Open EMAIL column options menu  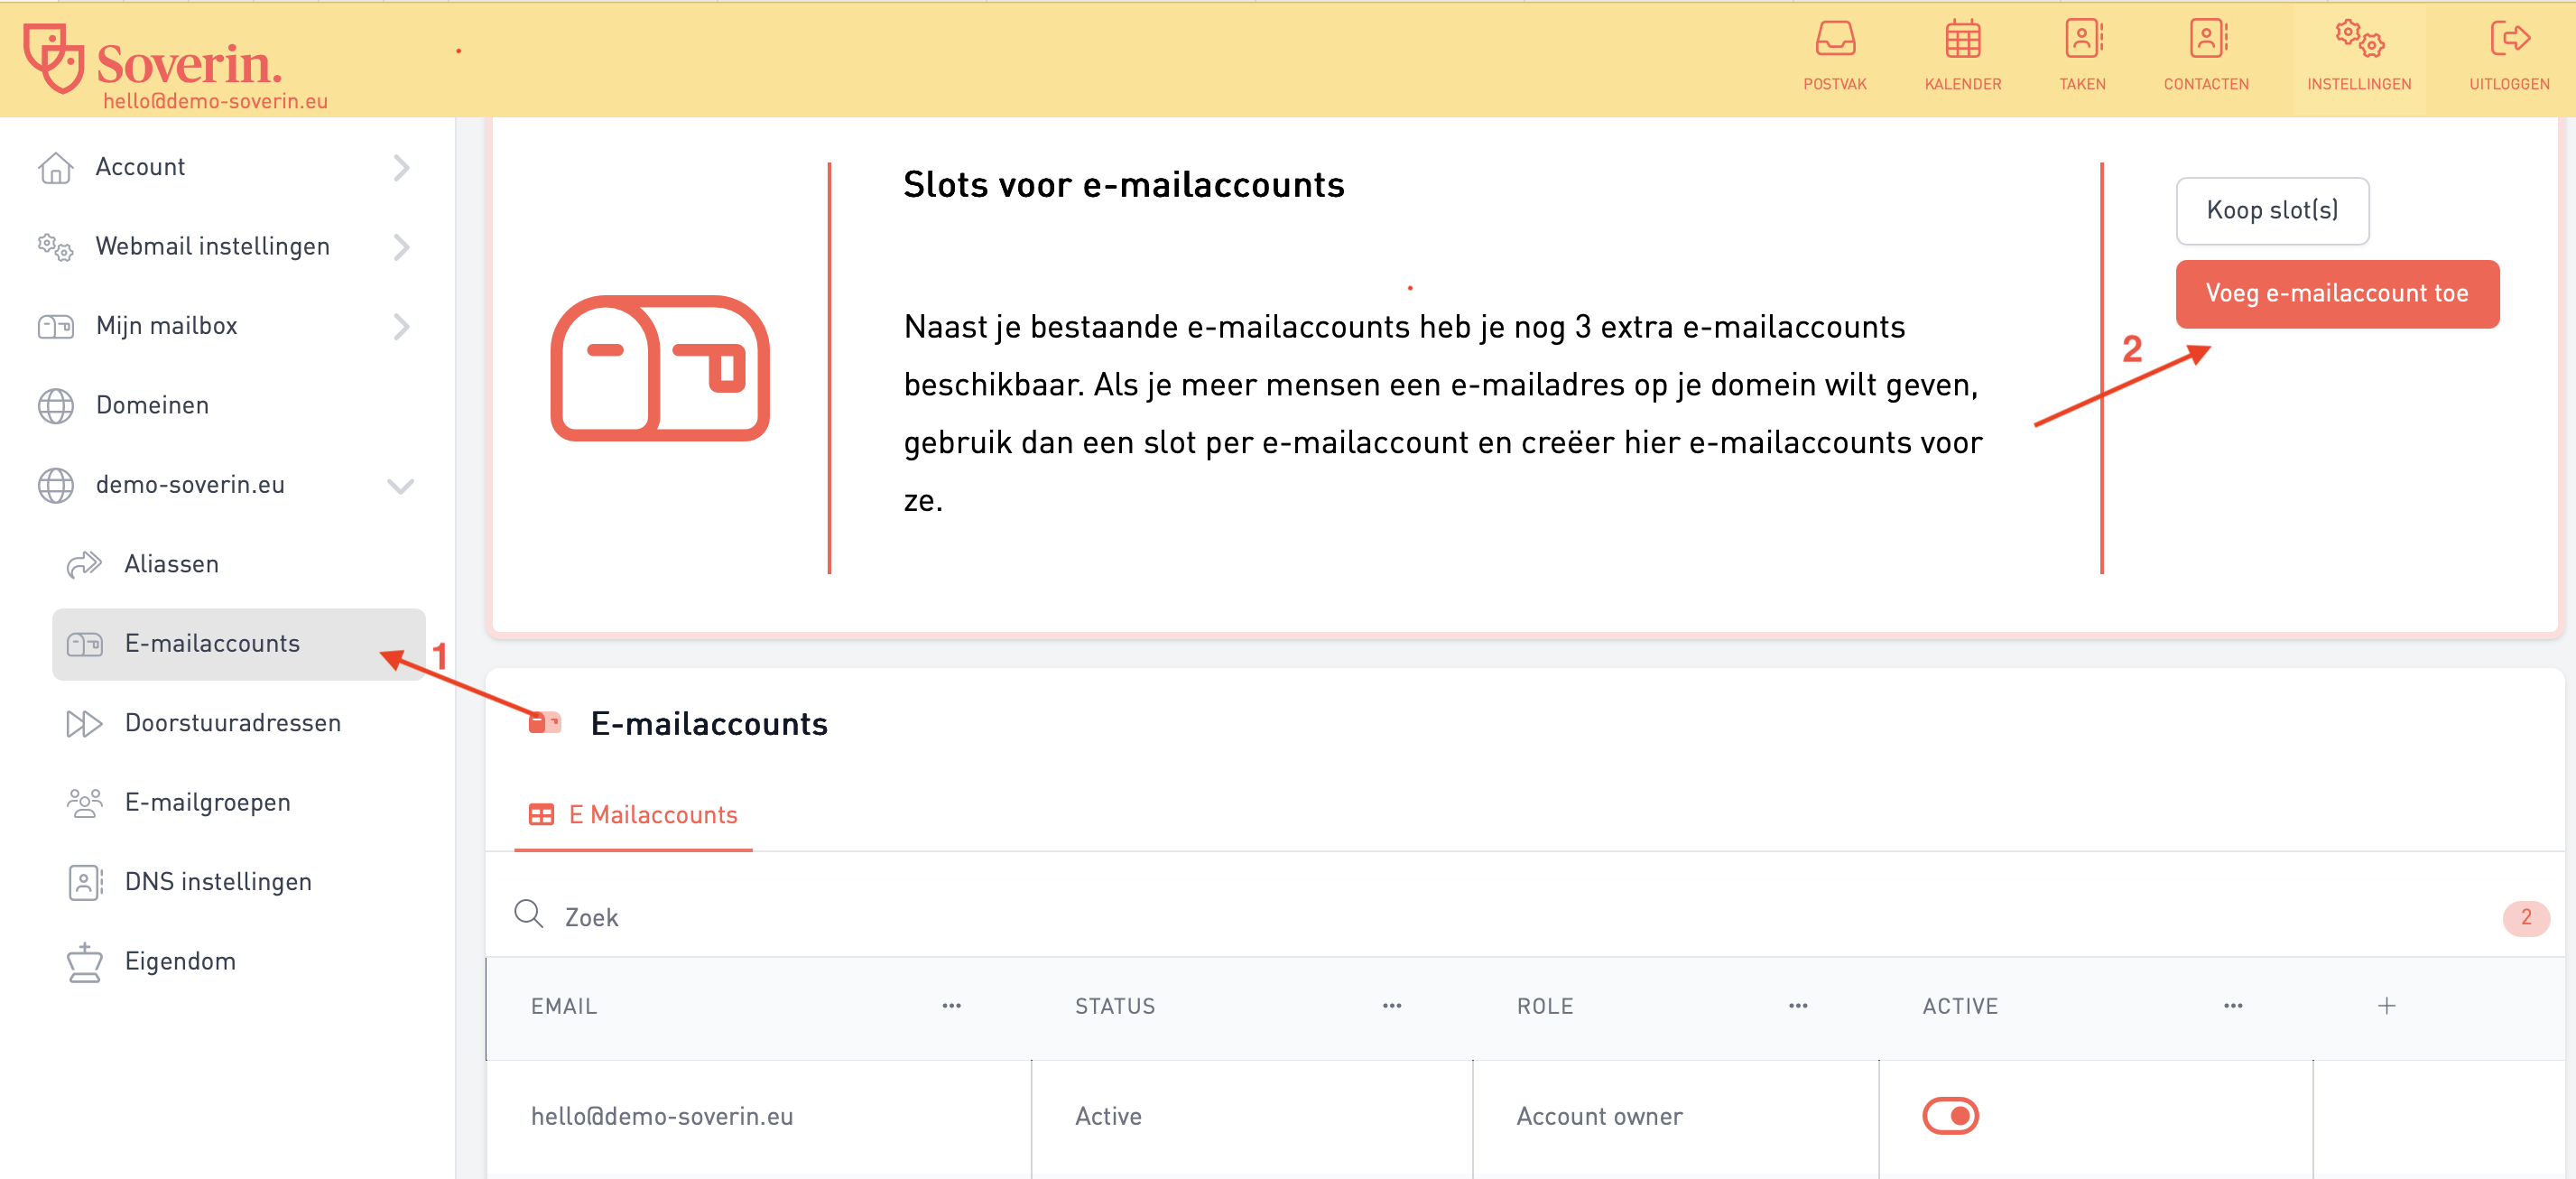(951, 1006)
